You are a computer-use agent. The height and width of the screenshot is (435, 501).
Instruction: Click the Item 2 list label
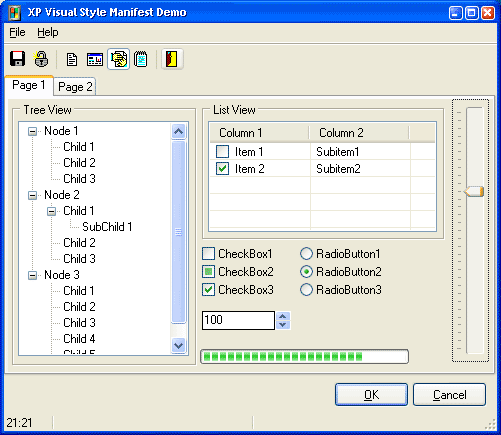click(250, 169)
